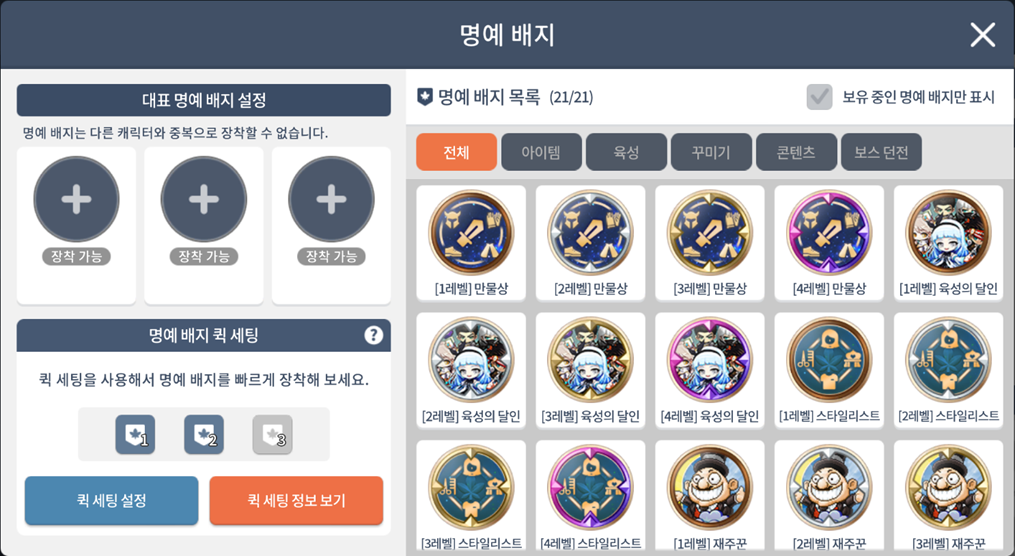The image size is (1015, 556).
Task: Add badge to first 장착 가능 slot
Action: point(76,199)
